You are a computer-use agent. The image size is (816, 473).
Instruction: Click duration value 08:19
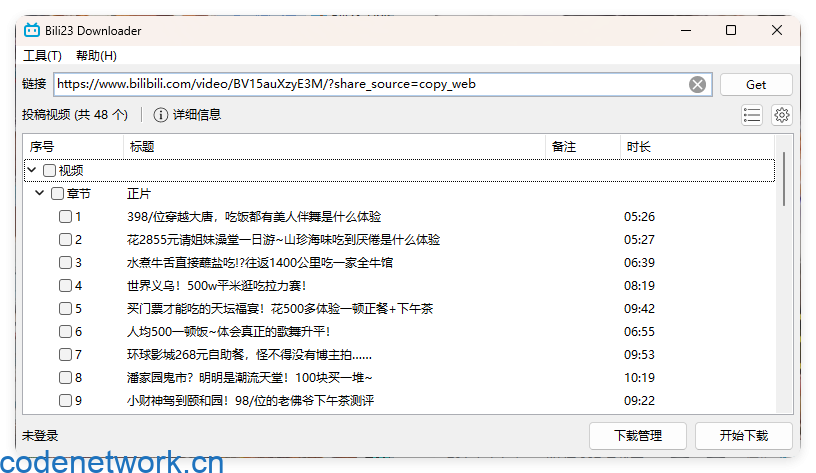click(x=640, y=285)
